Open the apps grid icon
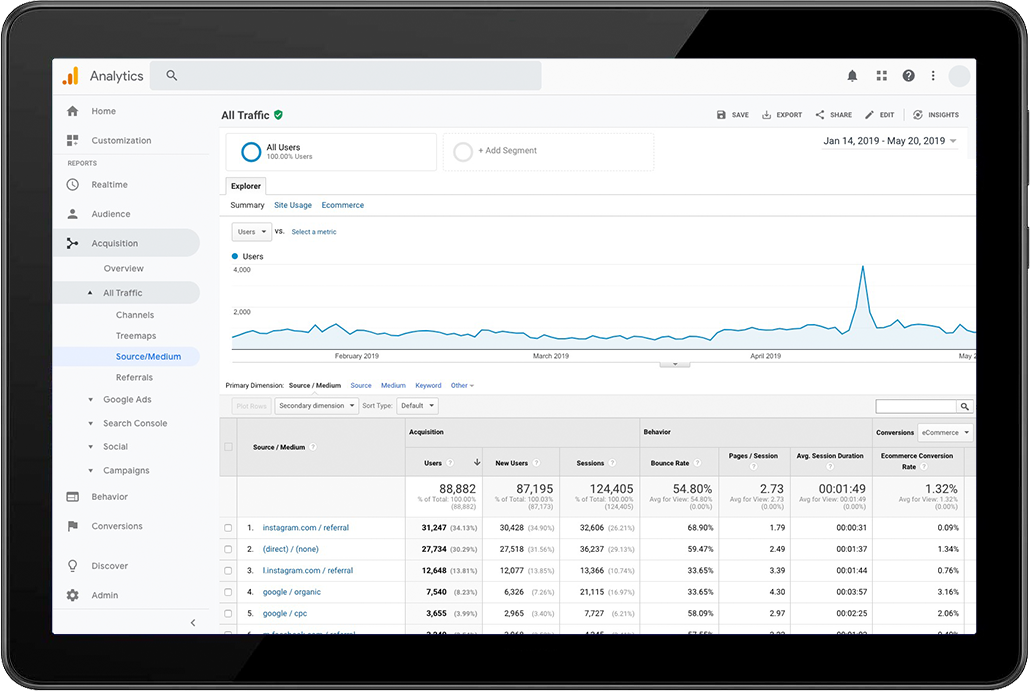The height and width of the screenshot is (691, 1030). [x=882, y=76]
